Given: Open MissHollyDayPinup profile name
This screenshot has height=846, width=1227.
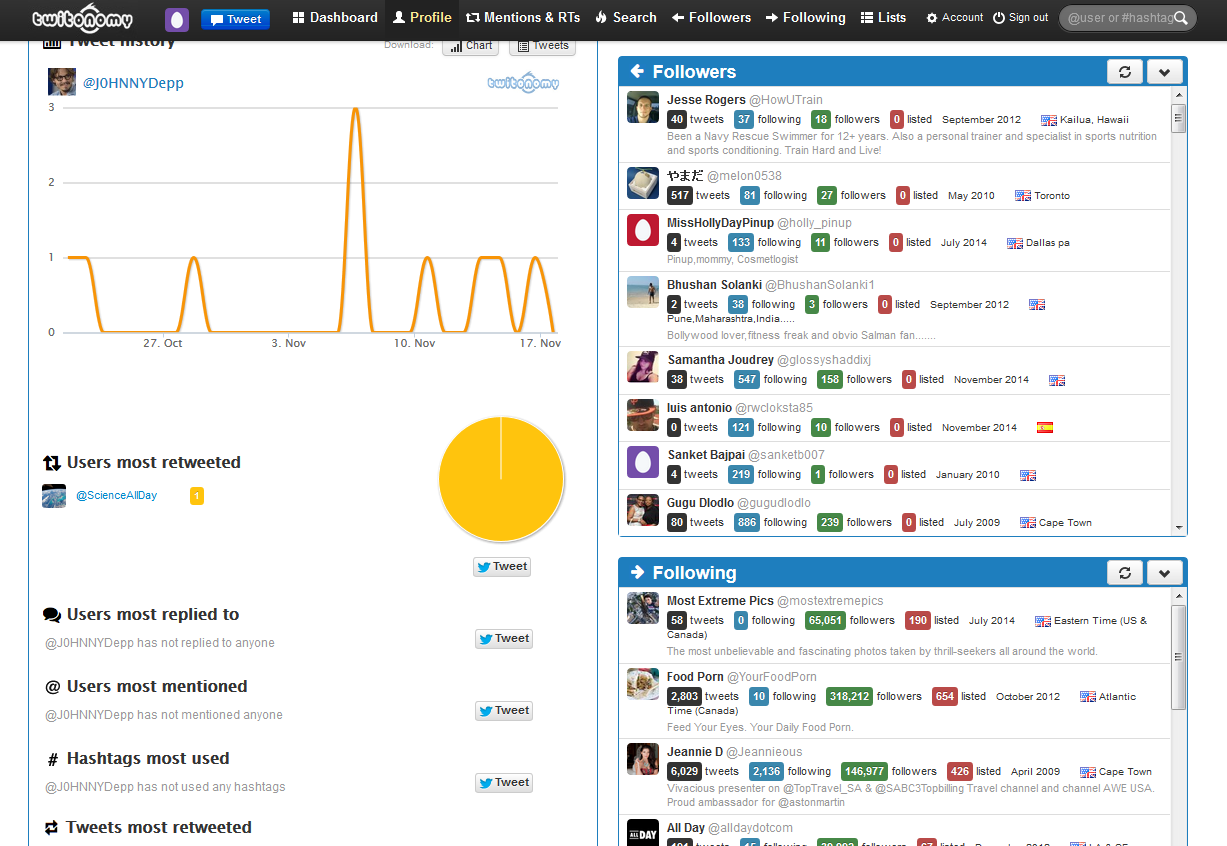Looking at the screenshot, I should tap(720, 223).
